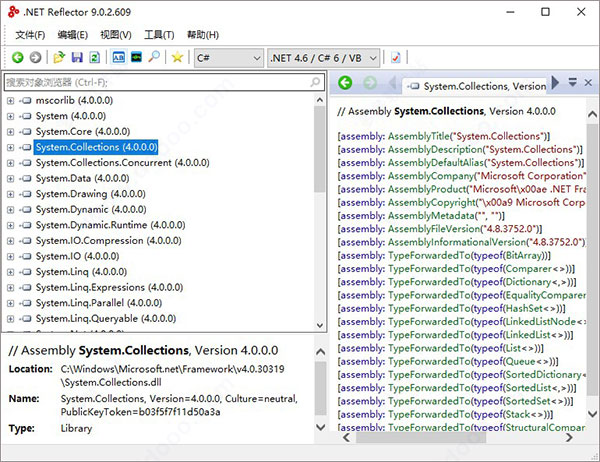Screen dimensions: 600x462
Task: Click the magnifier Search icon in toolbar
Action: 153,58
